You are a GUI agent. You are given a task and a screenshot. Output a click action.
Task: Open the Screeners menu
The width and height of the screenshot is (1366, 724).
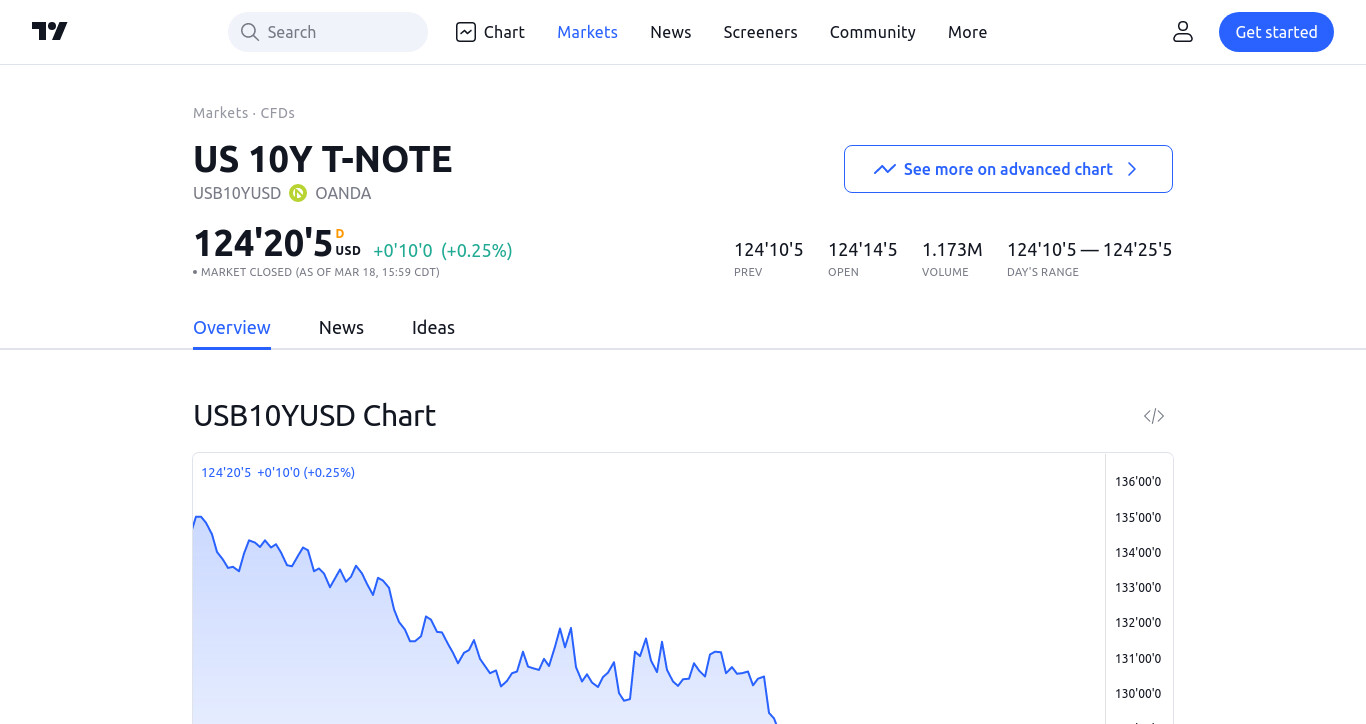coord(760,32)
